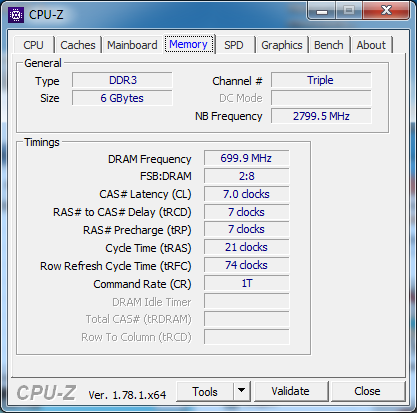
Task: Click the Tools button
Action: (x=205, y=392)
